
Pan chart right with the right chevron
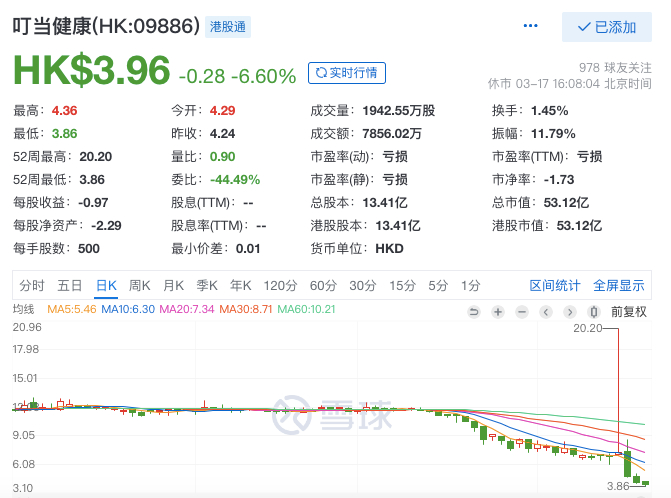(x=570, y=312)
